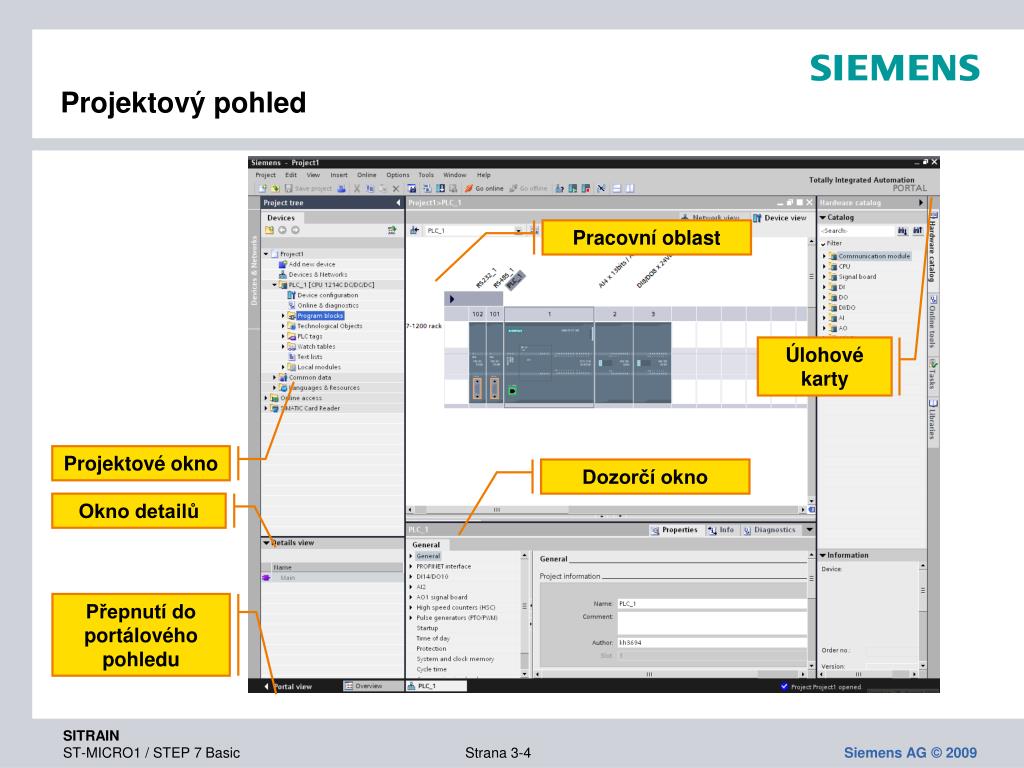Open Device configuration tree item

click(x=323, y=295)
